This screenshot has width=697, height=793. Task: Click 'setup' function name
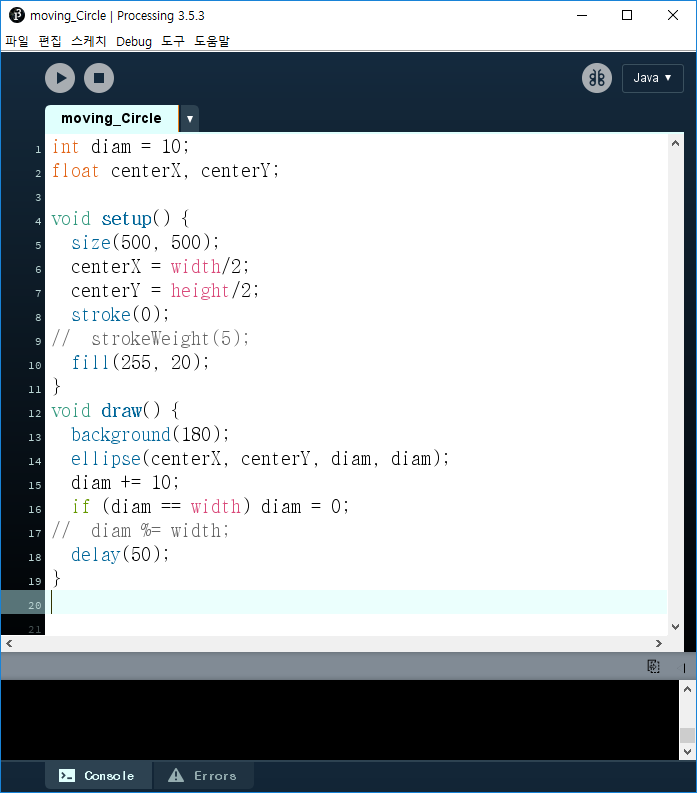126,219
